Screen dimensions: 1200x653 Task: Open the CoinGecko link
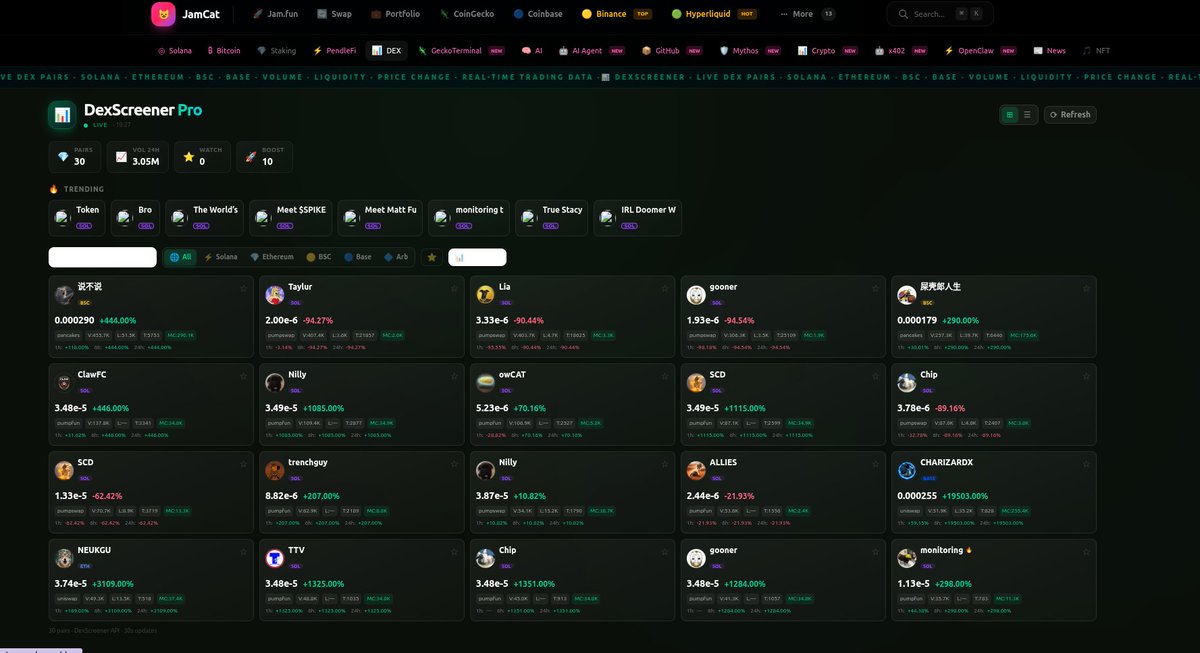click(466, 14)
